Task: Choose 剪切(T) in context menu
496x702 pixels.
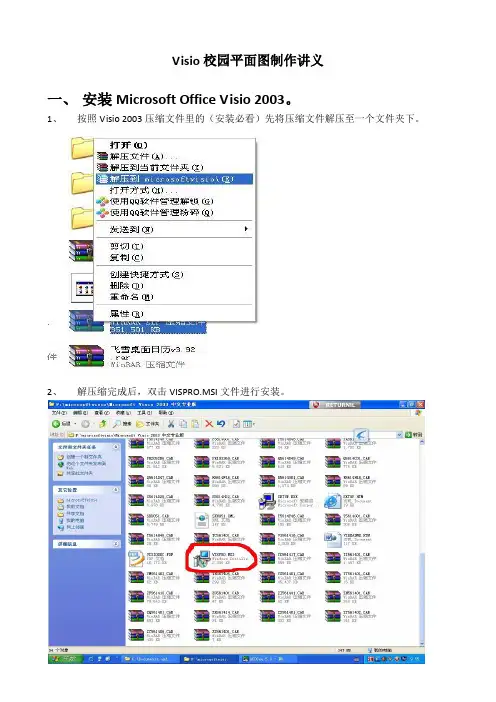Action: point(174,246)
